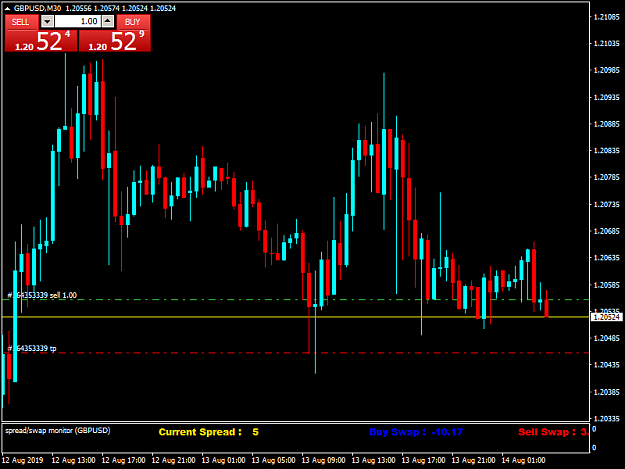The width and height of the screenshot is (625, 469).
Task: Click the sell price 1.20 52 4 tile
Action: tap(41, 41)
